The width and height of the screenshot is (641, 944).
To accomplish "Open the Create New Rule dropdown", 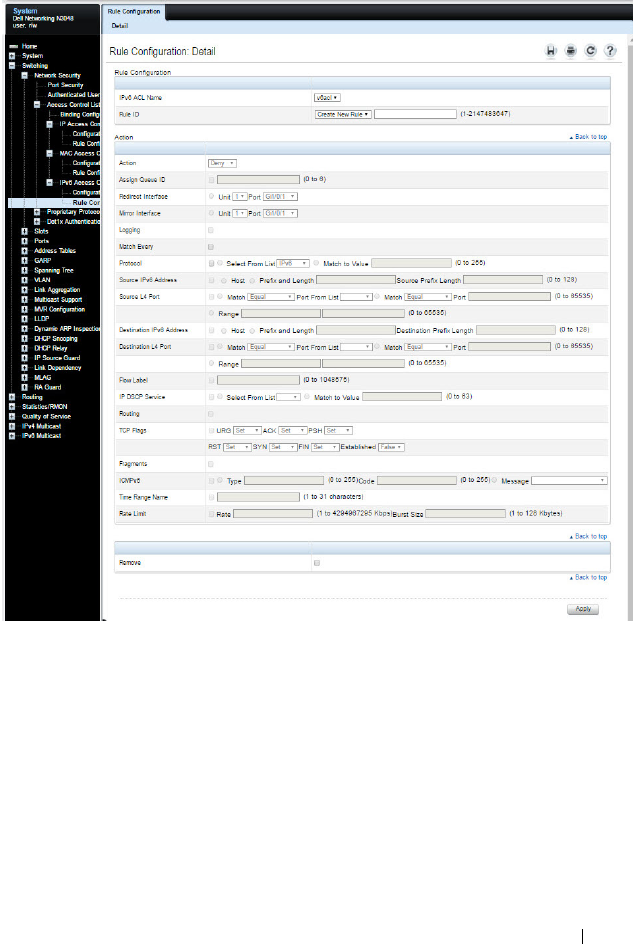I will click(x=343, y=114).
